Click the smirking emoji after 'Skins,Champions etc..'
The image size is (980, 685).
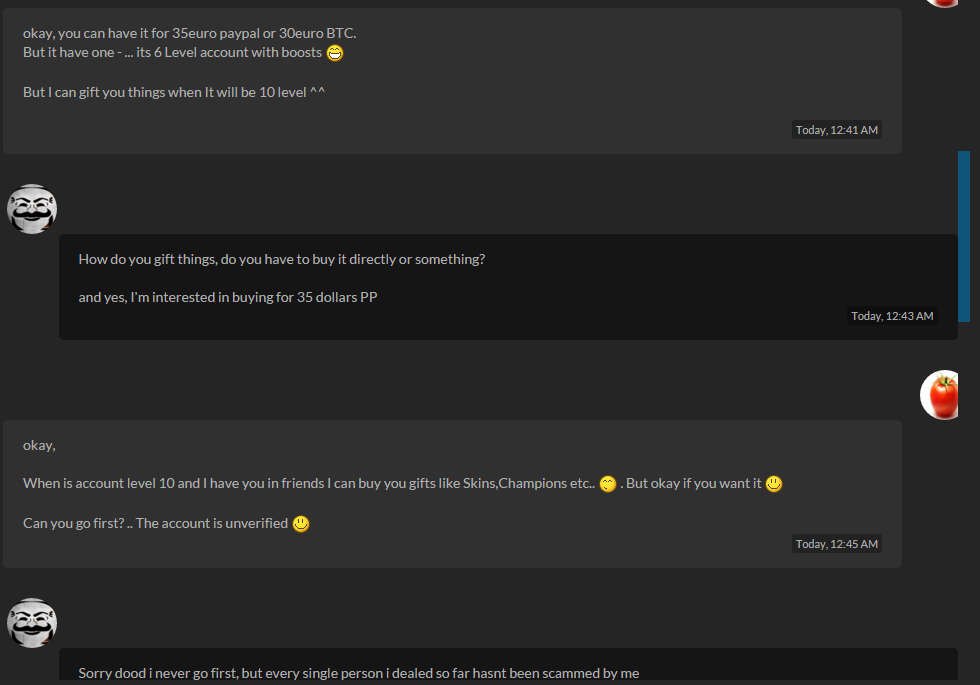pyautogui.click(x=608, y=484)
